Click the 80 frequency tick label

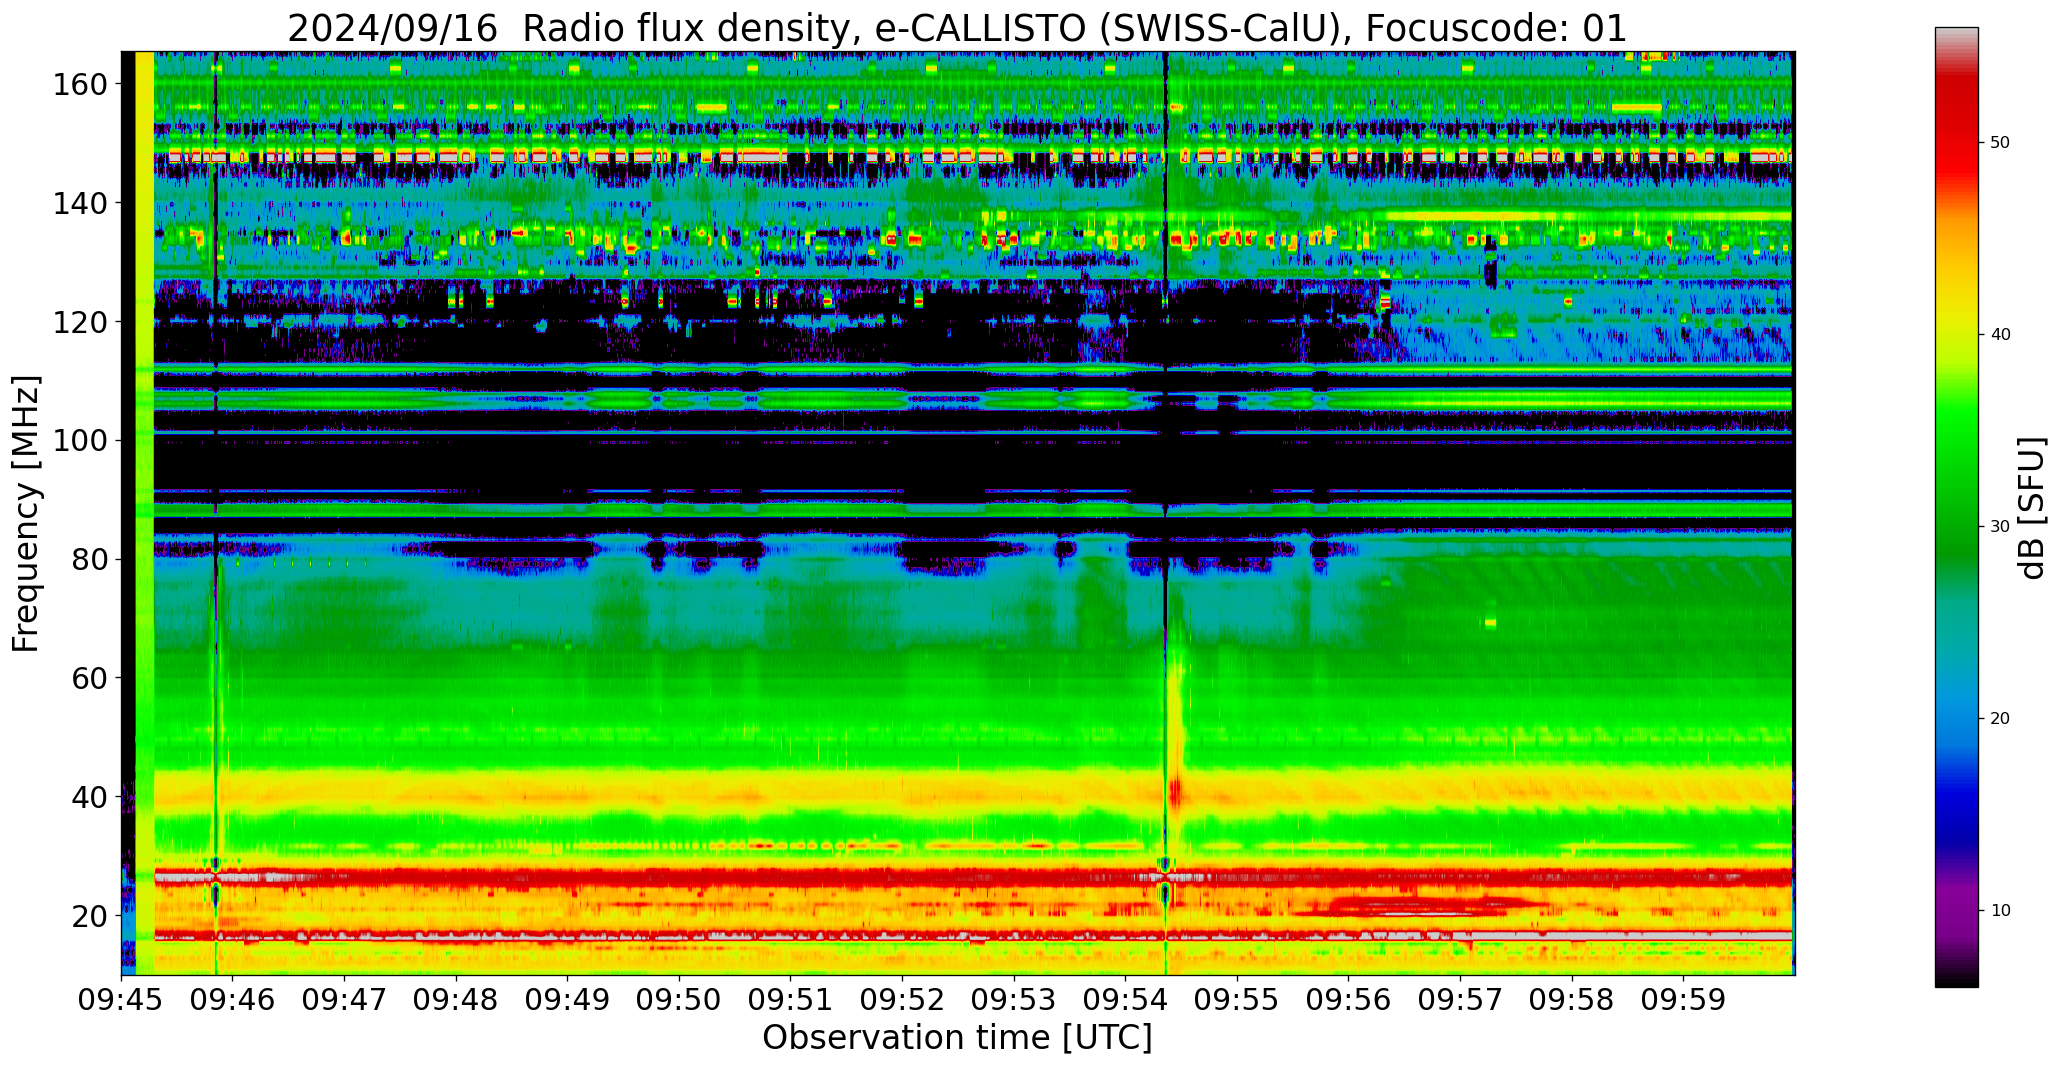89,559
